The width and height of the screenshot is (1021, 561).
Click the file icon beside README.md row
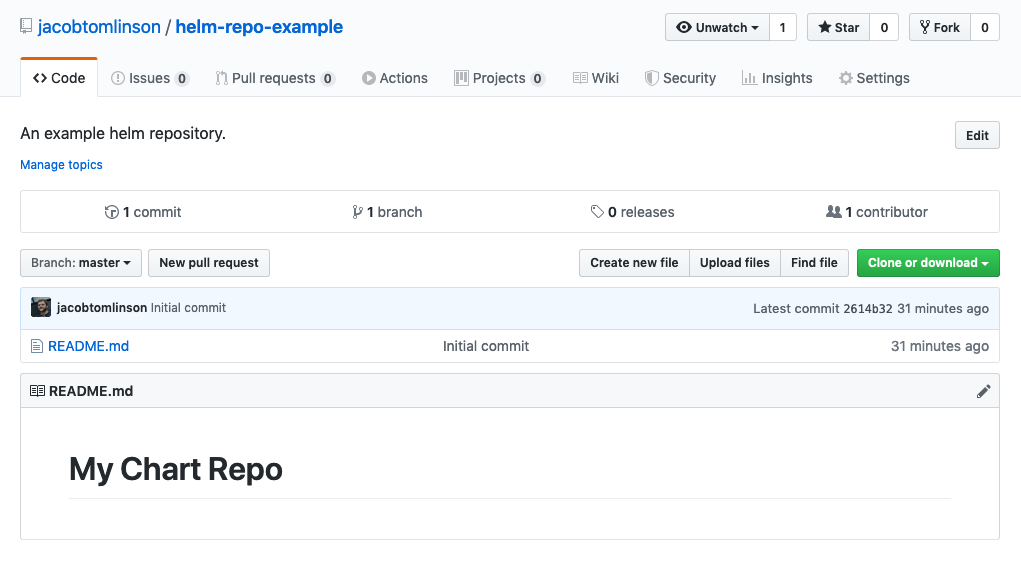37,346
